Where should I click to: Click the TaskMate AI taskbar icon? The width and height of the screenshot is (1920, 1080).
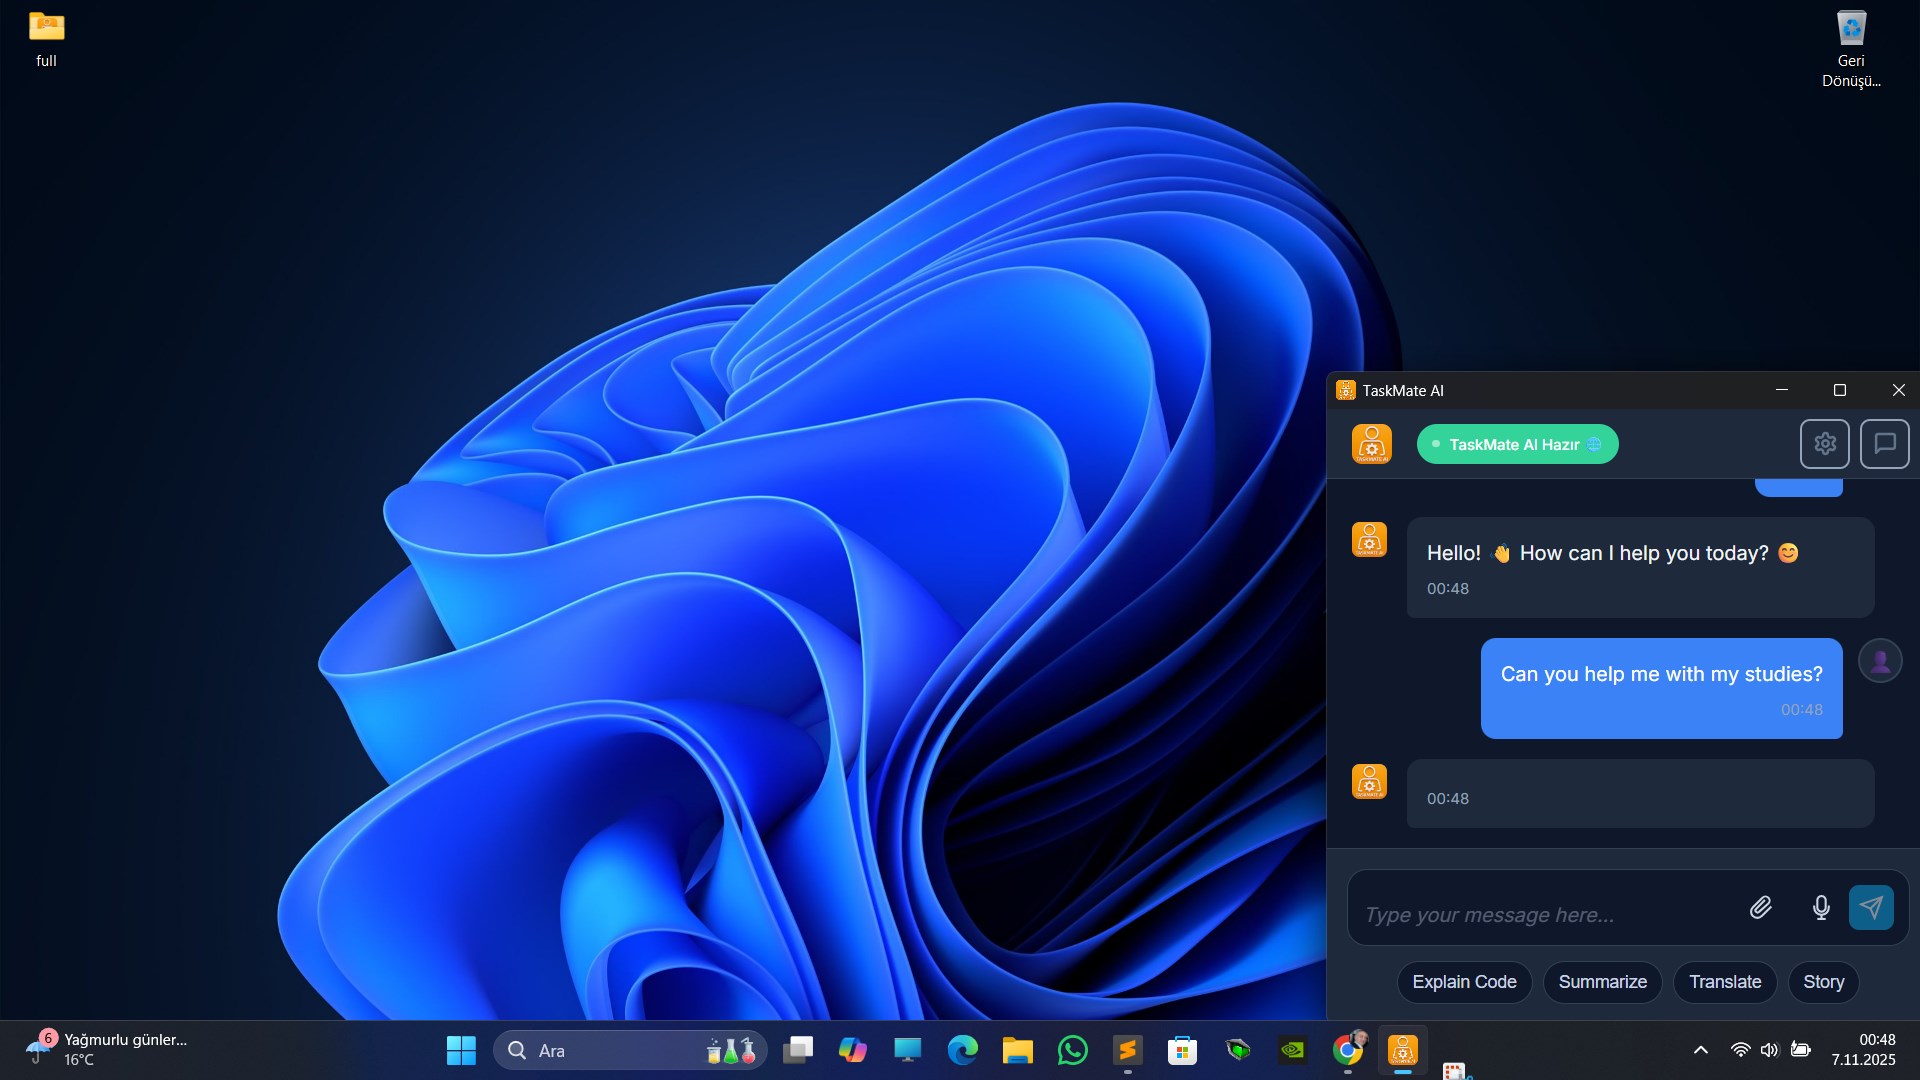(1402, 1050)
